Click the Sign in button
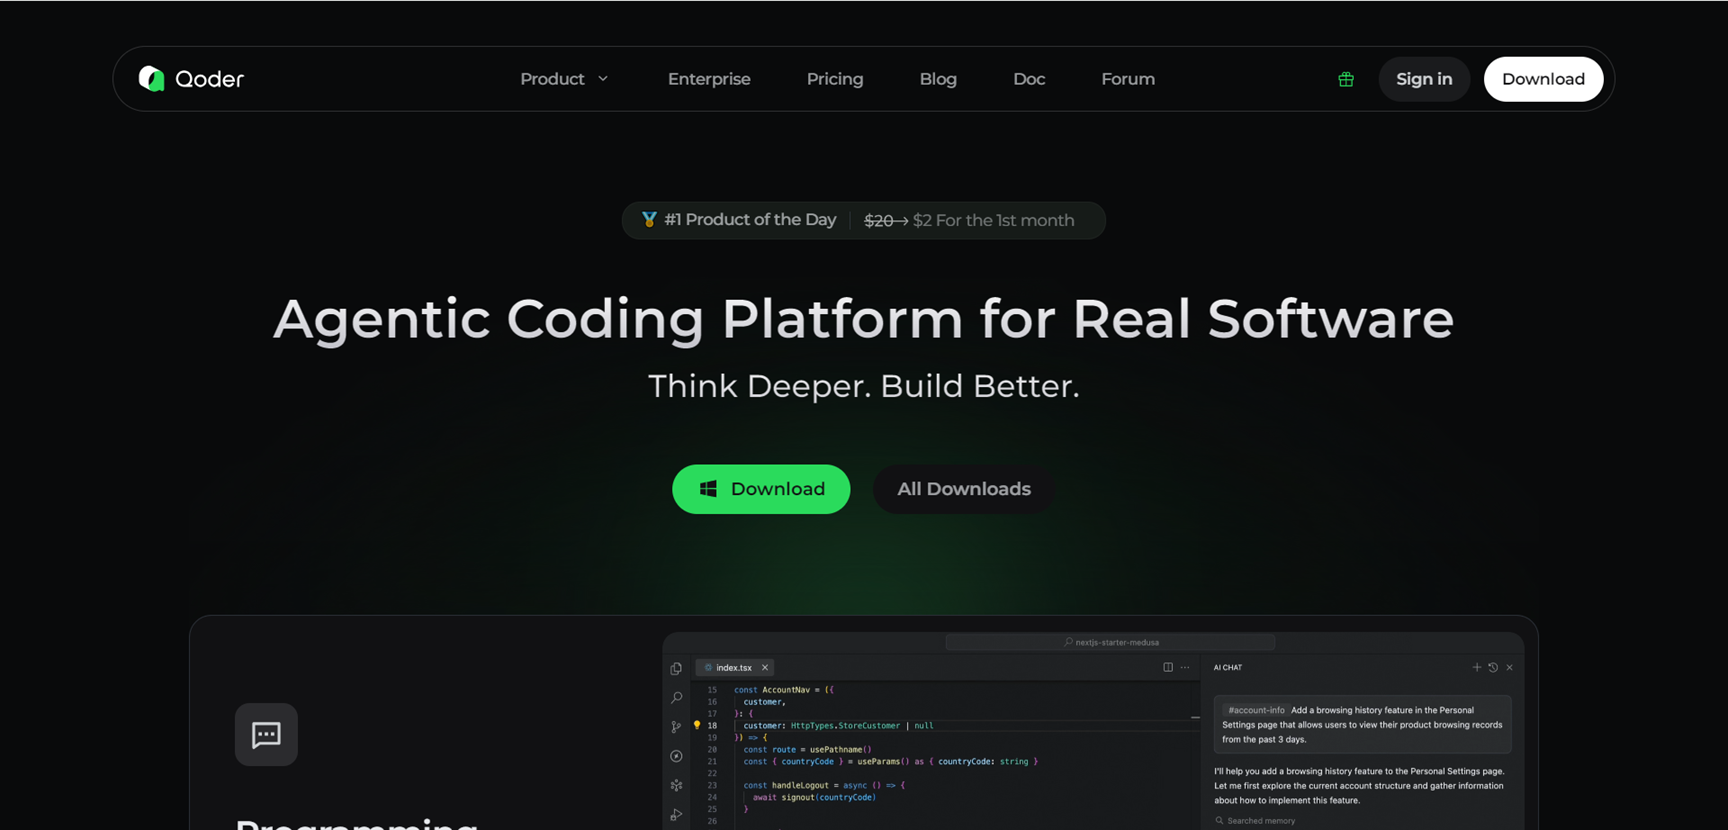1728x830 pixels. tap(1424, 79)
